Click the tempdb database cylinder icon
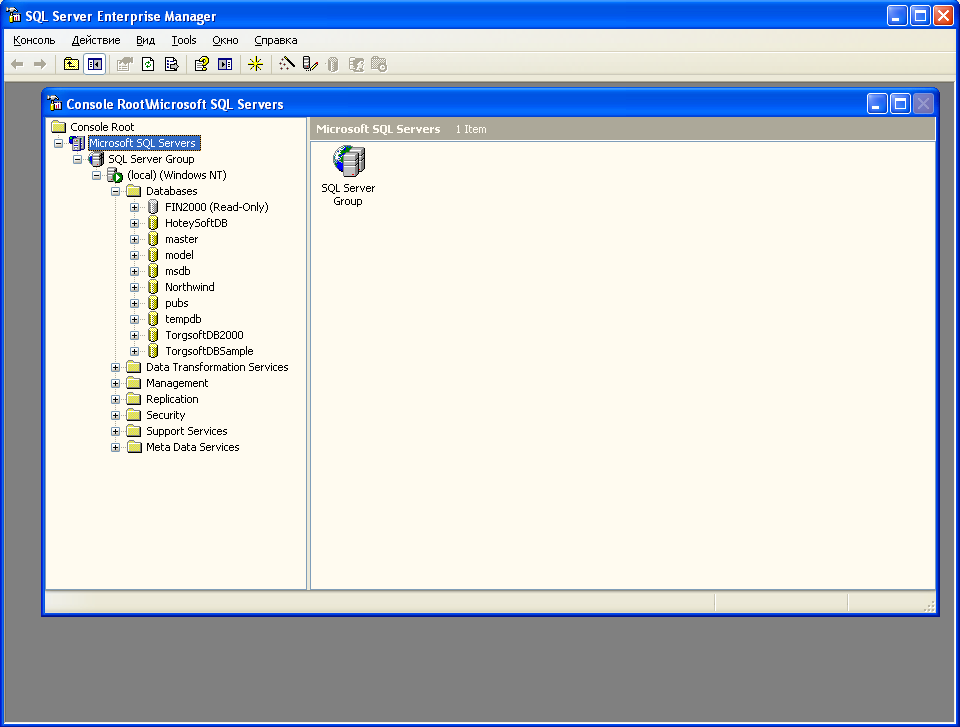The height and width of the screenshot is (727, 960). (153, 319)
